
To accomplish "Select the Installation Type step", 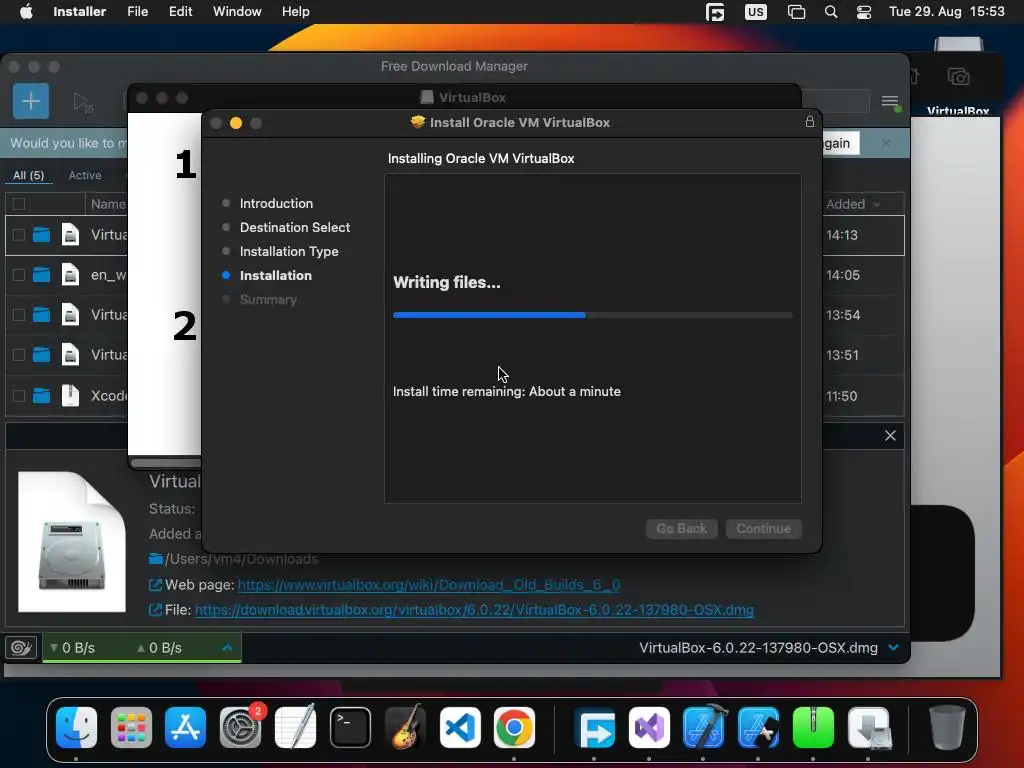I will 289,251.
